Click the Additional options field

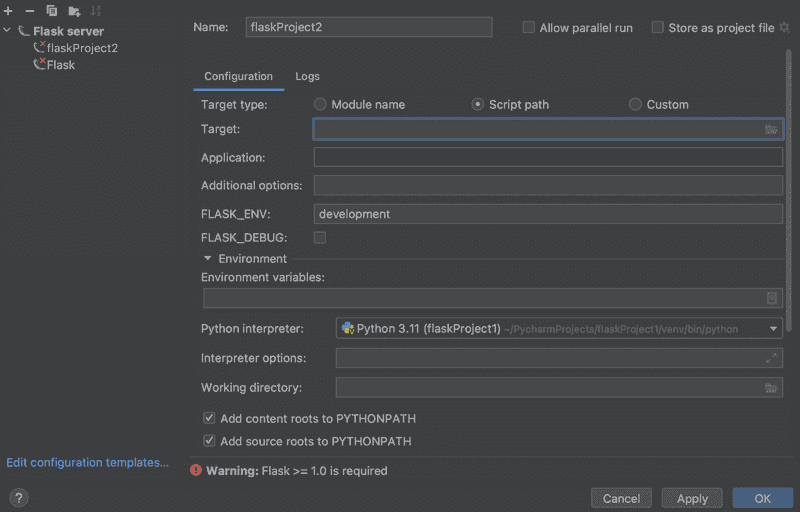(x=548, y=186)
